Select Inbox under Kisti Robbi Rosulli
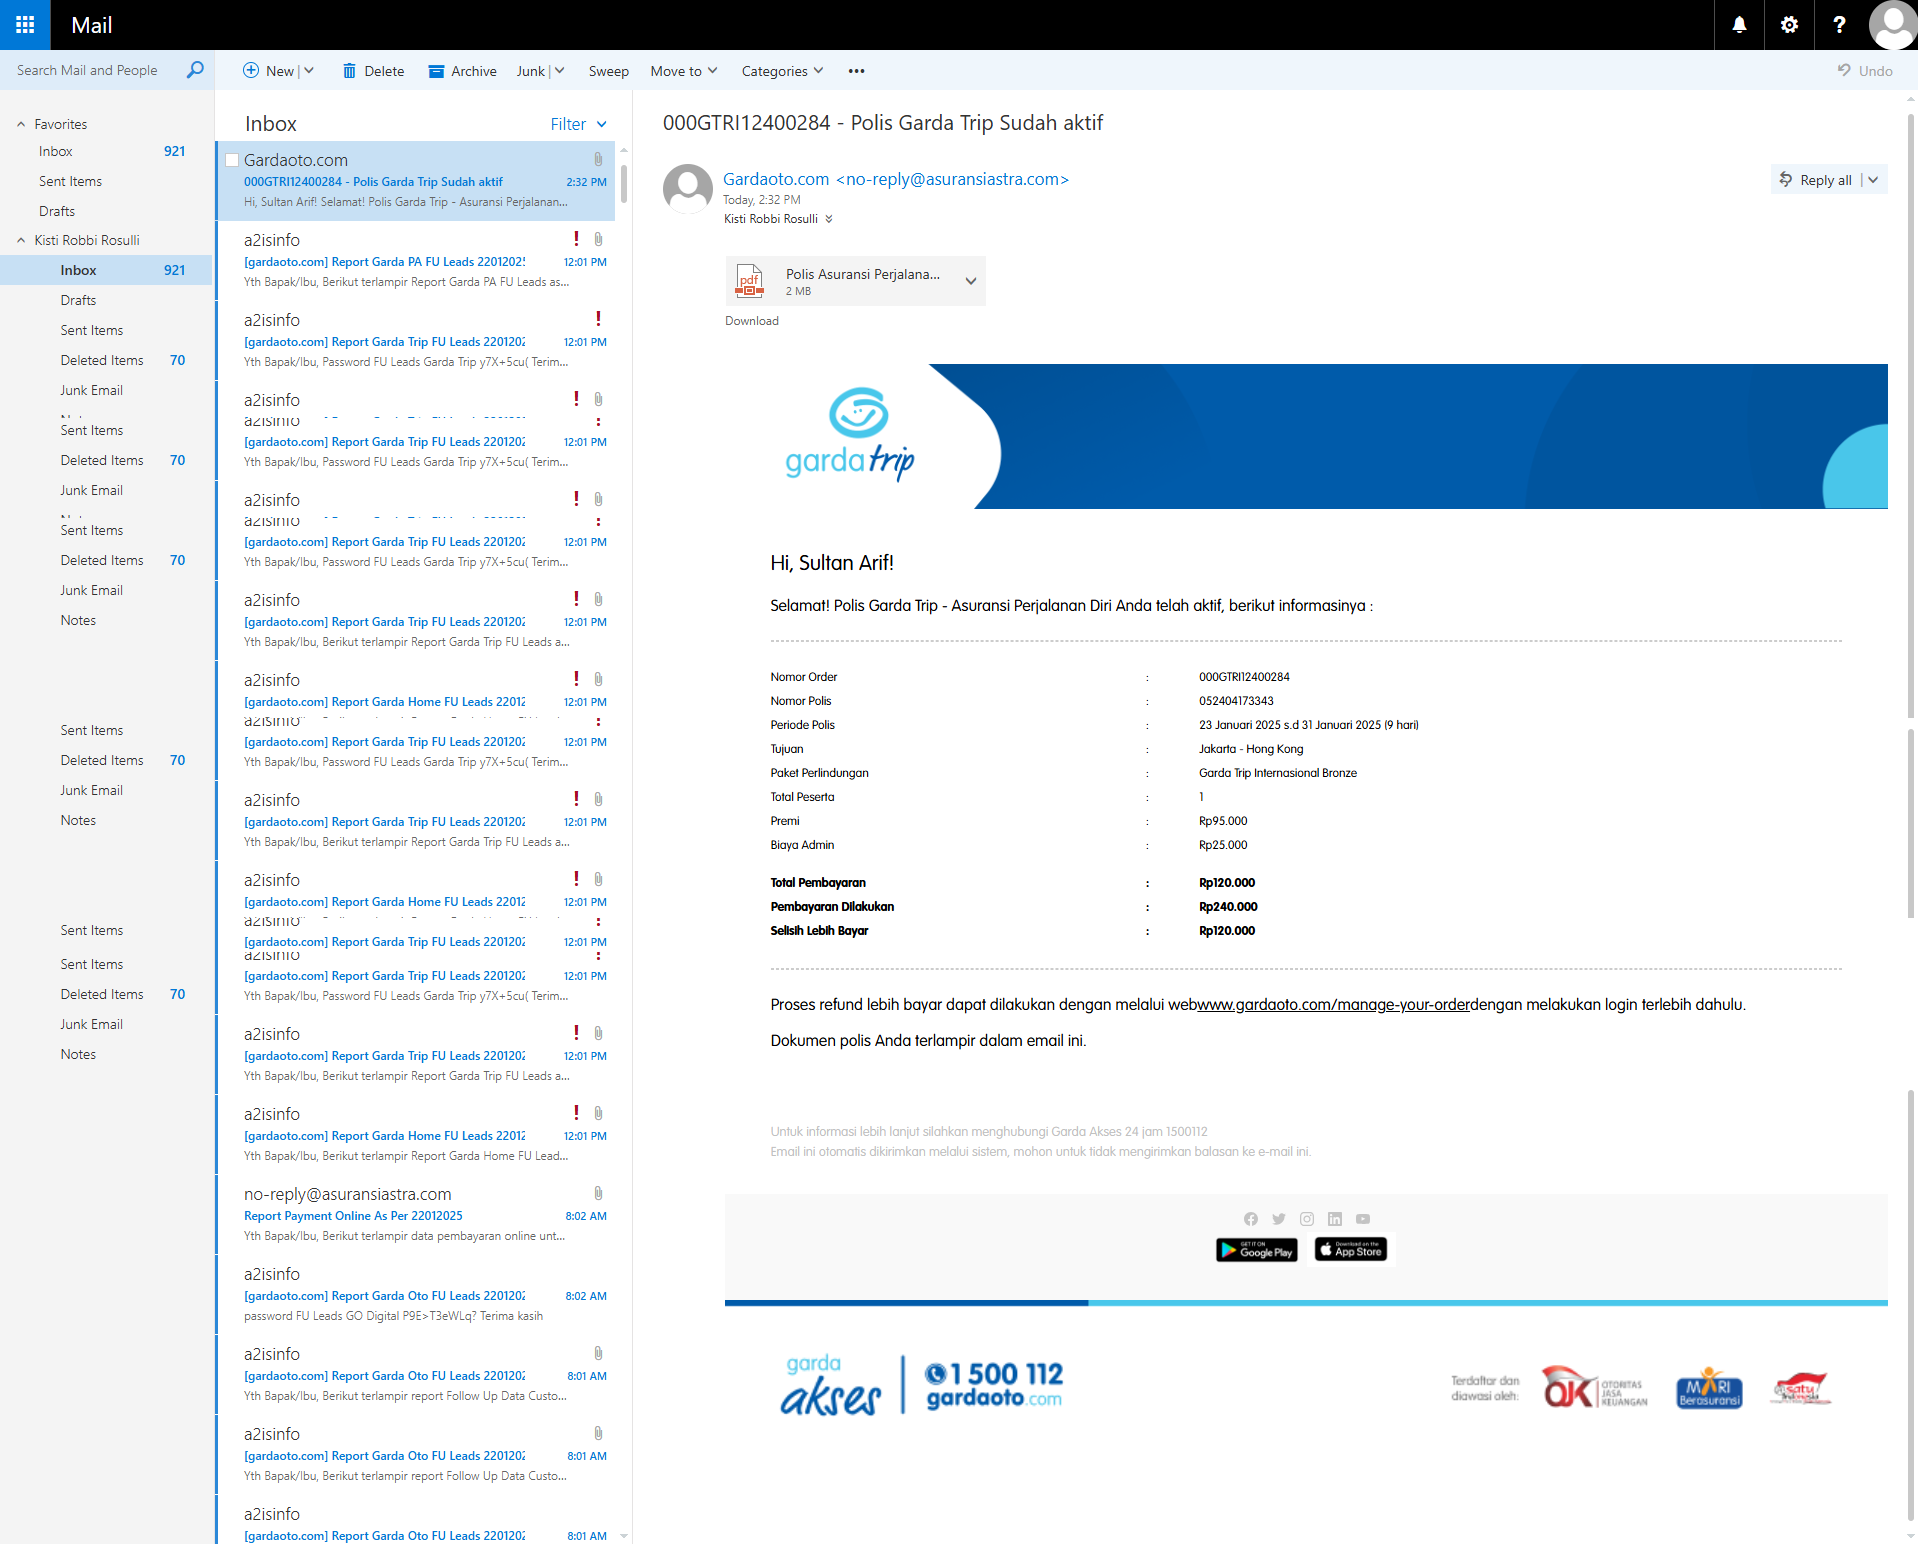Image resolution: width=1918 pixels, height=1544 pixels. click(x=106, y=270)
